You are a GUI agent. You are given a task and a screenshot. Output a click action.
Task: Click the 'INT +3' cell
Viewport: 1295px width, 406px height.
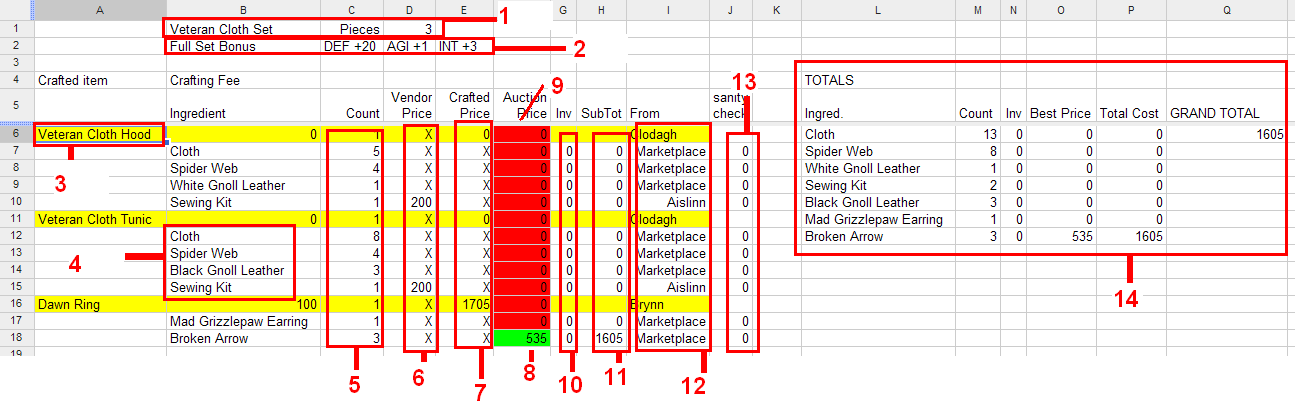(x=467, y=46)
